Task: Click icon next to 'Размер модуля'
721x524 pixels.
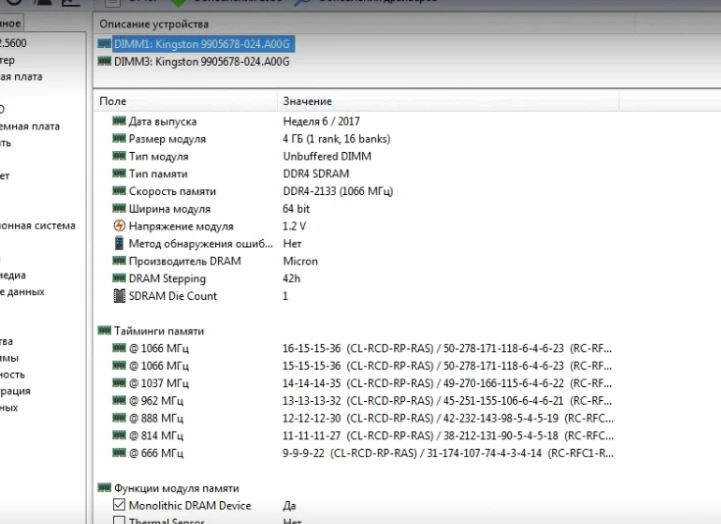Action: click(x=119, y=138)
